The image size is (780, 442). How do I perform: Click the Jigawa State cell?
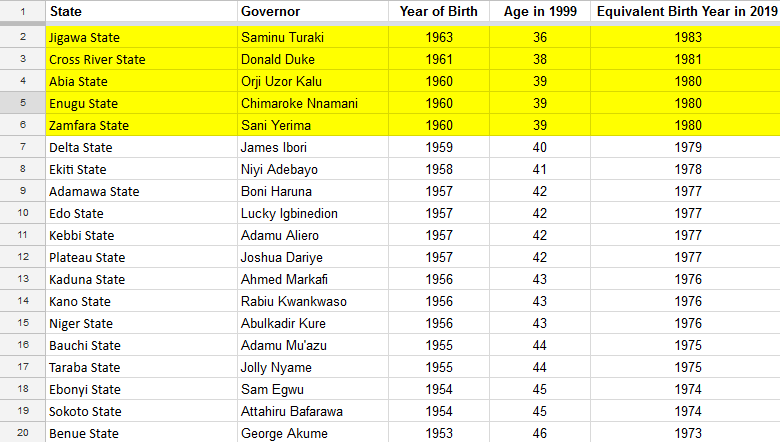(x=141, y=37)
